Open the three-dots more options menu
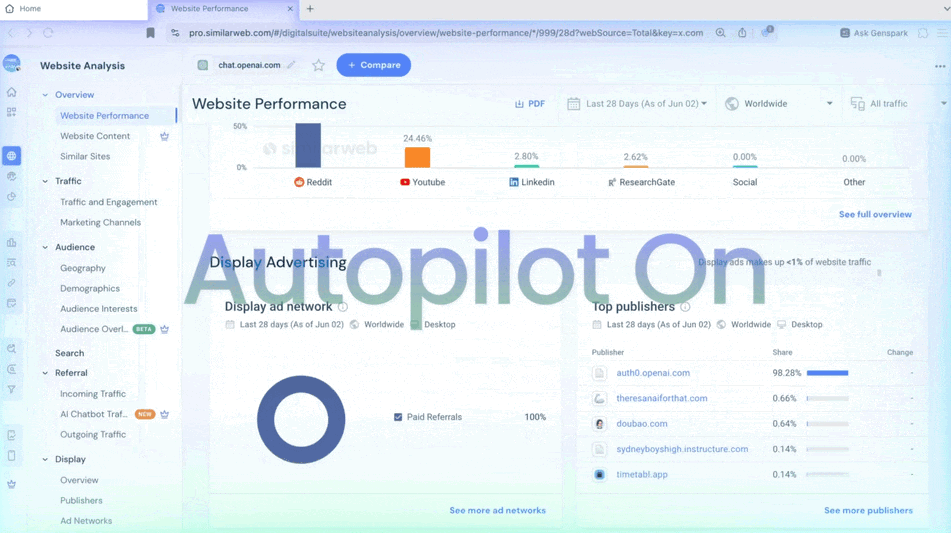Screen dimensions: 951x533 (x=940, y=66)
